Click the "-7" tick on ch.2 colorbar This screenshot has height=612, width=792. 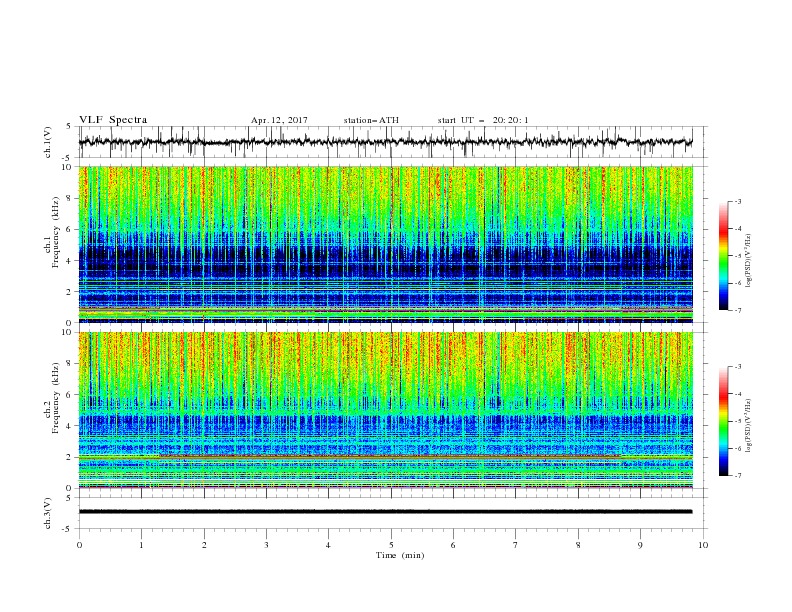(737, 476)
